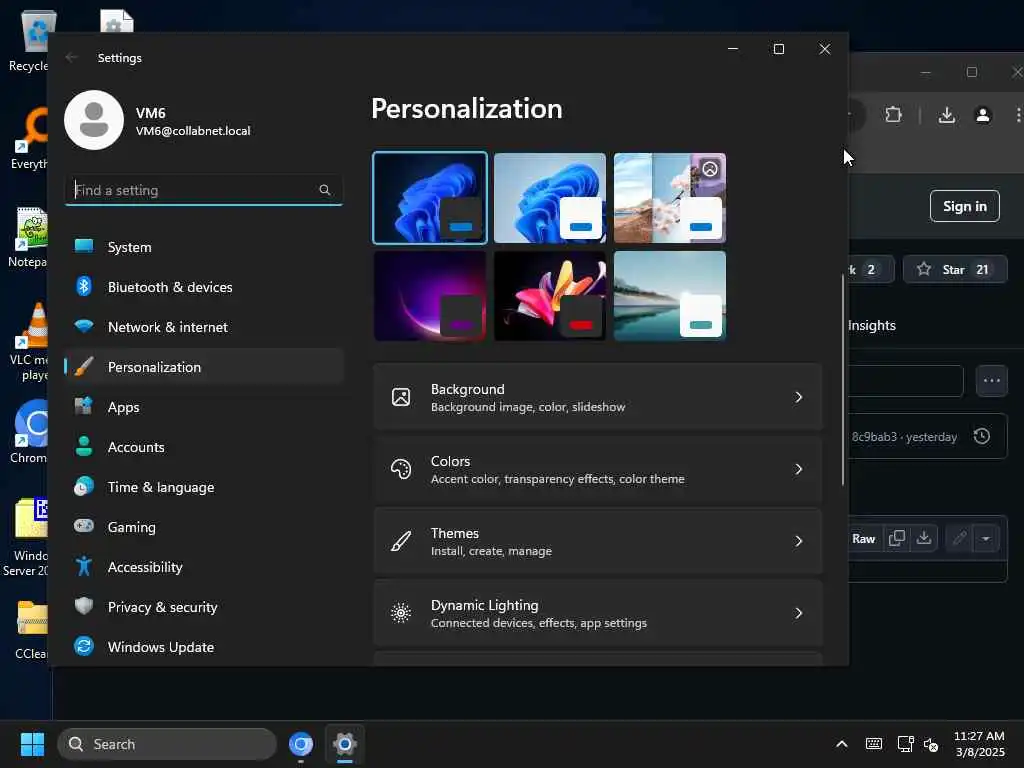Click the Background picture icon

pos(401,397)
